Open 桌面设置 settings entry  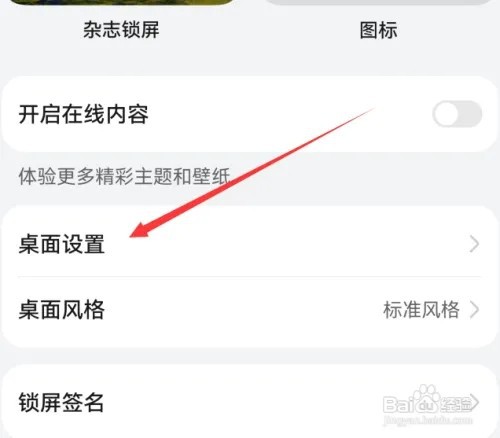click(249, 244)
